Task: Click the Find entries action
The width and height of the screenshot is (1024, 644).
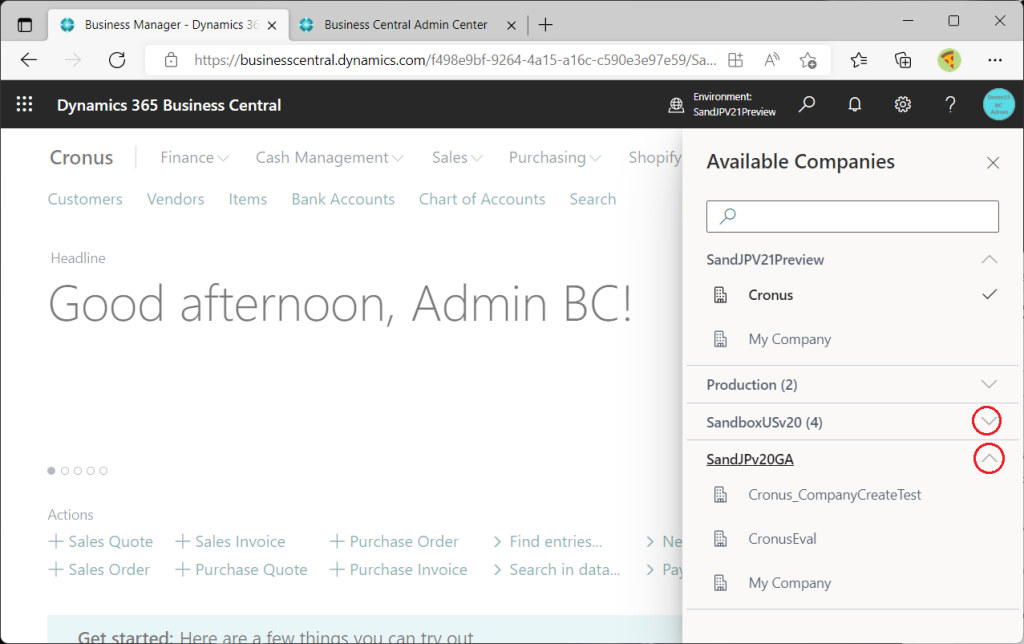Action: tap(547, 541)
